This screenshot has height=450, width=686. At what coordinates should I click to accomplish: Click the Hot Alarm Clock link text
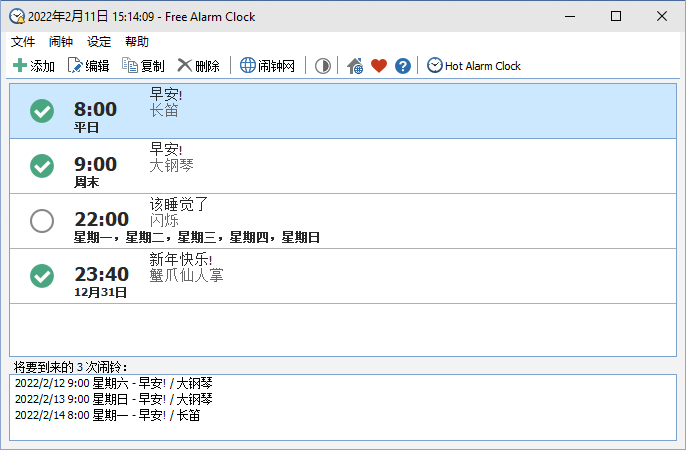[483, 66]
